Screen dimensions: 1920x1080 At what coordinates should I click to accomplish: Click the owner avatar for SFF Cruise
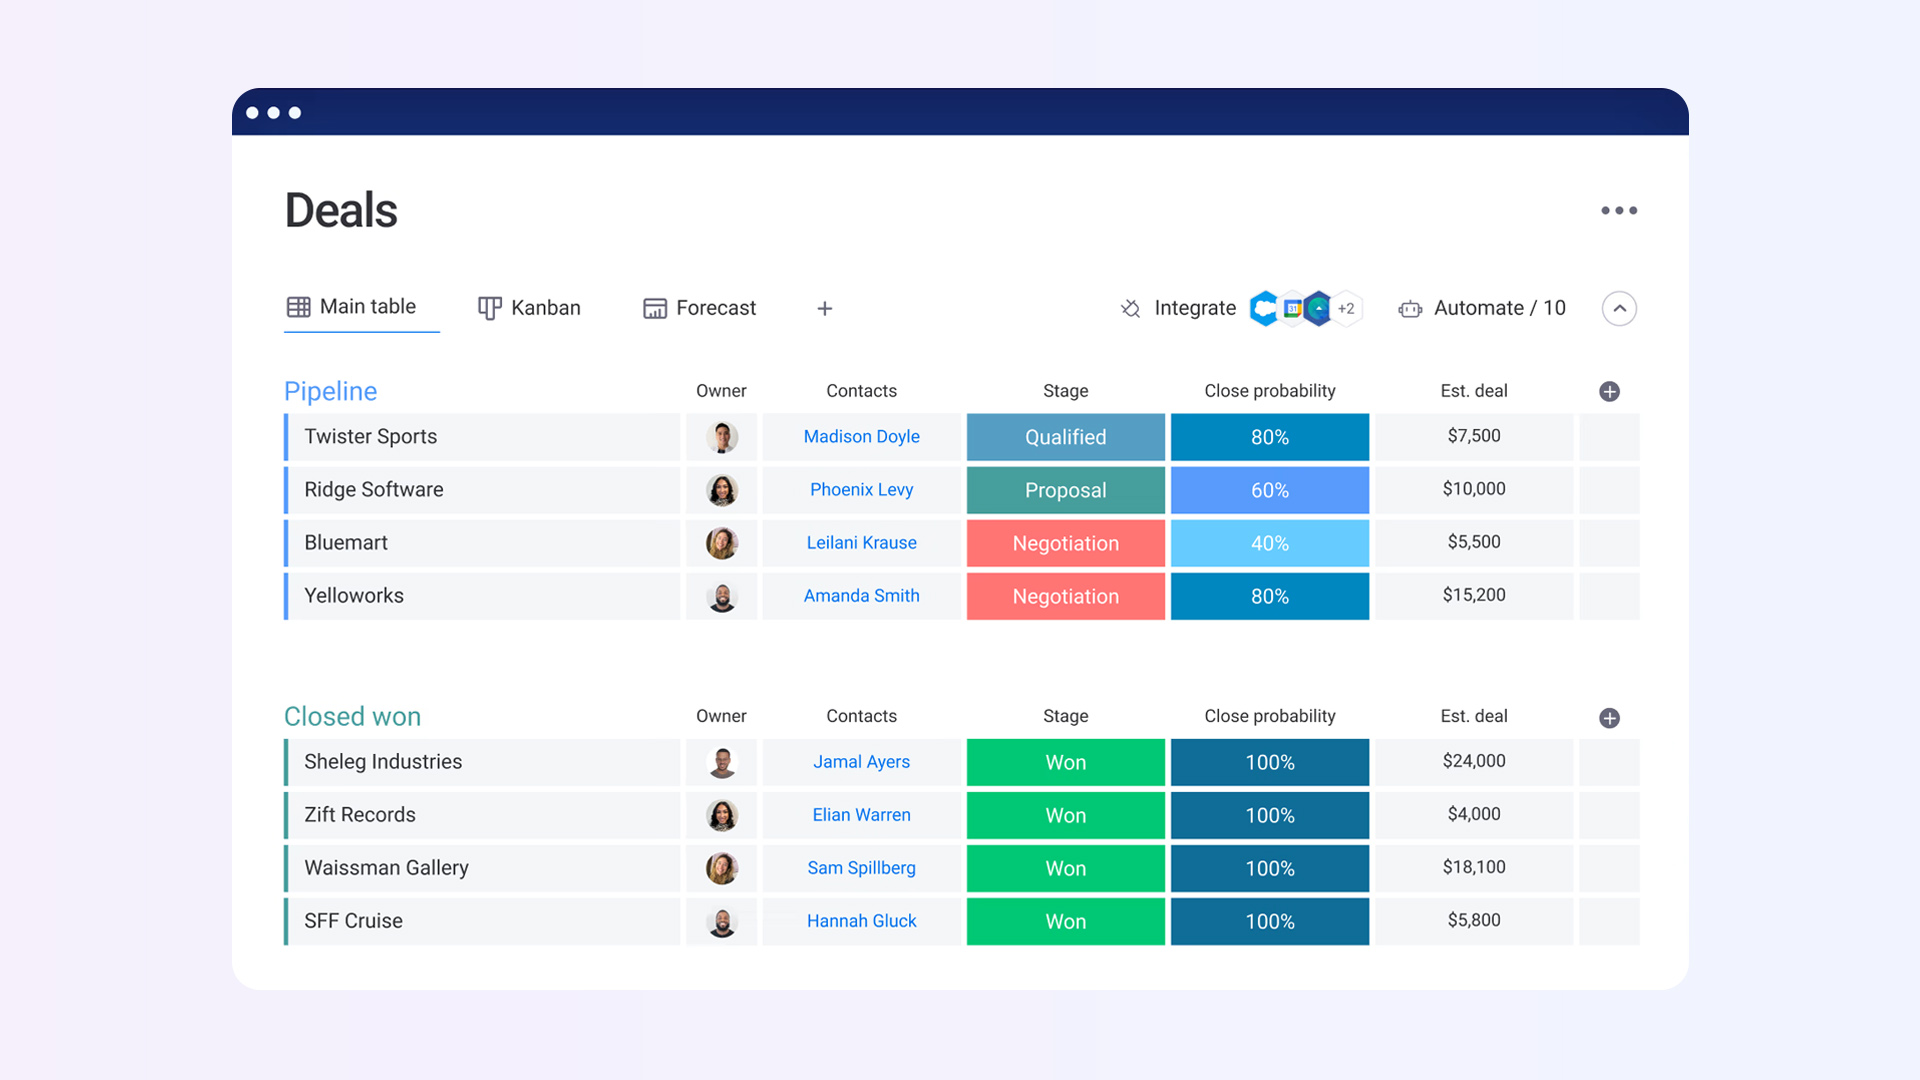pyautogui.click(x=722, y=921)
